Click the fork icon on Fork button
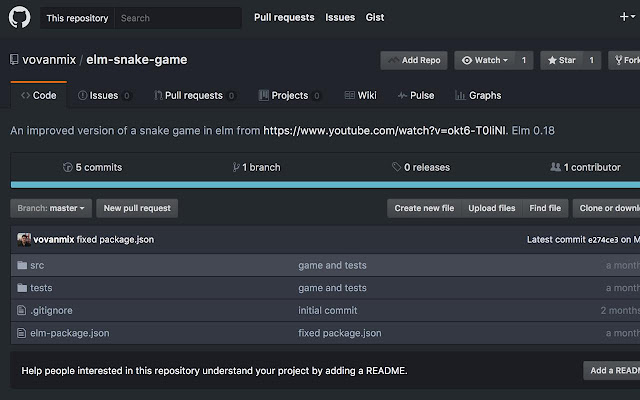 (619, 60)
